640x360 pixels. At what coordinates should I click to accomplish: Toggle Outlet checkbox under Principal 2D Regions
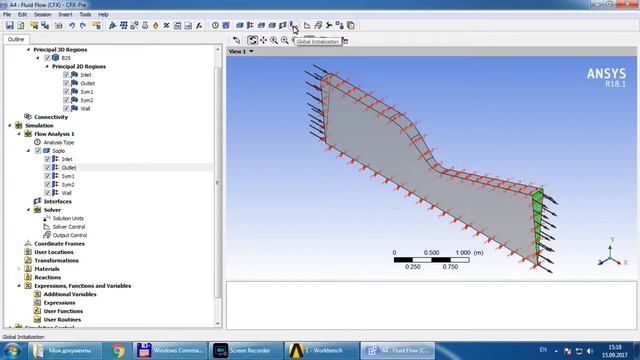[x=66, y=83]
